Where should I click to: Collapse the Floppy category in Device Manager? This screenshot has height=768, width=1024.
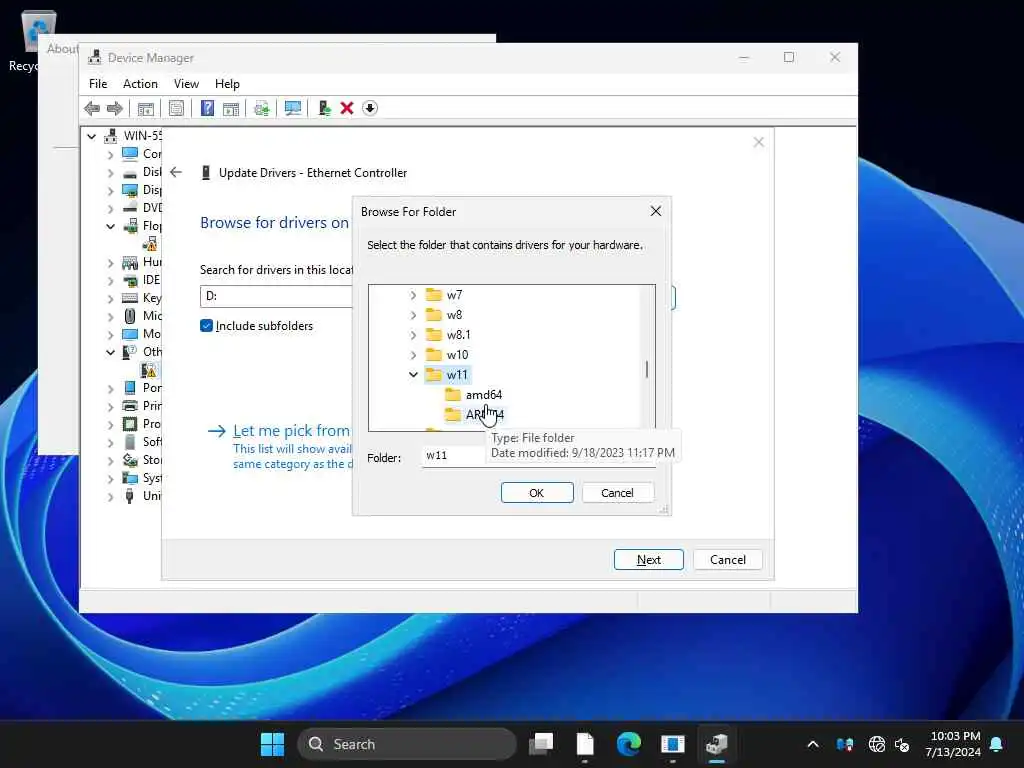coord(110,227)
